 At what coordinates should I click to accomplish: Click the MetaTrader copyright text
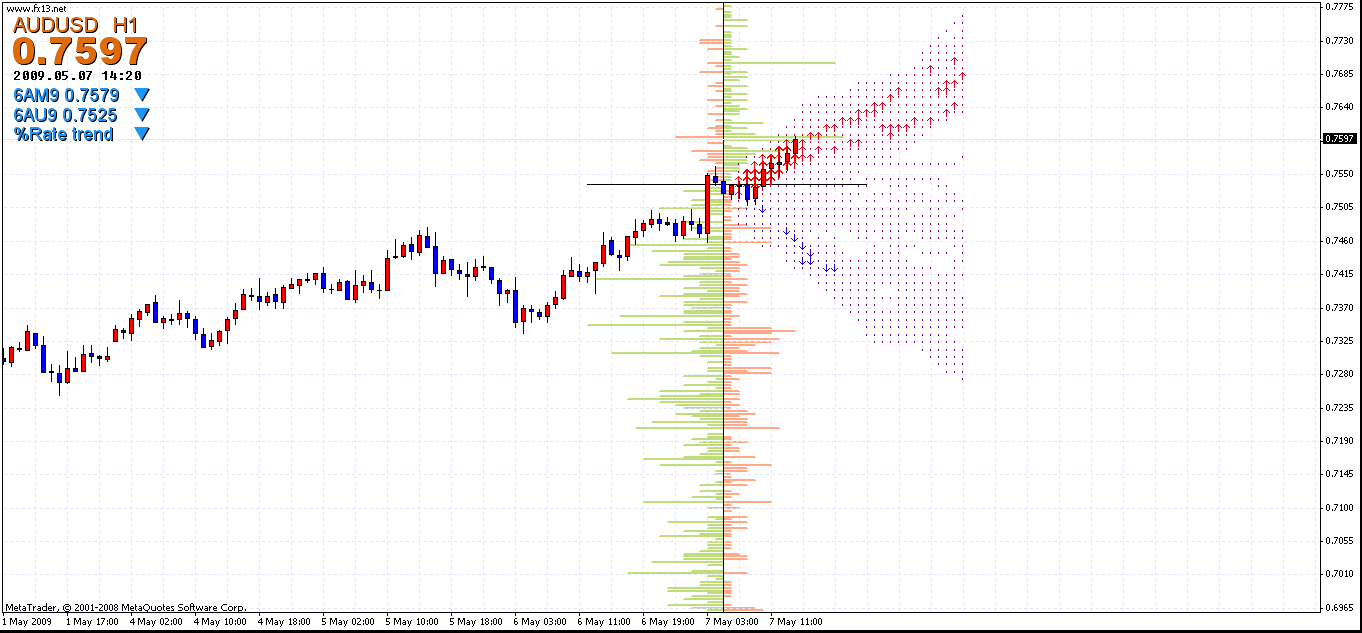point(125,607)
